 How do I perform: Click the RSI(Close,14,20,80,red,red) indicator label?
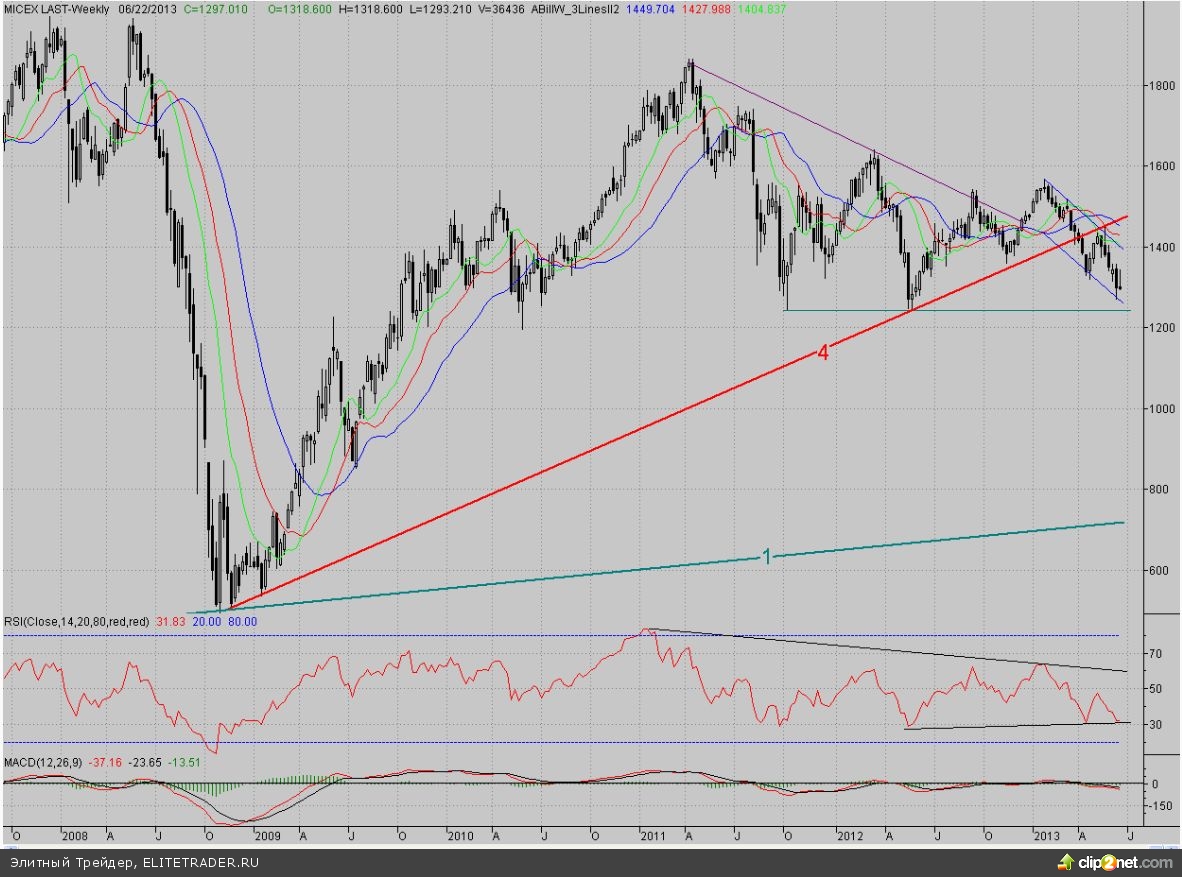pos(76,621)
